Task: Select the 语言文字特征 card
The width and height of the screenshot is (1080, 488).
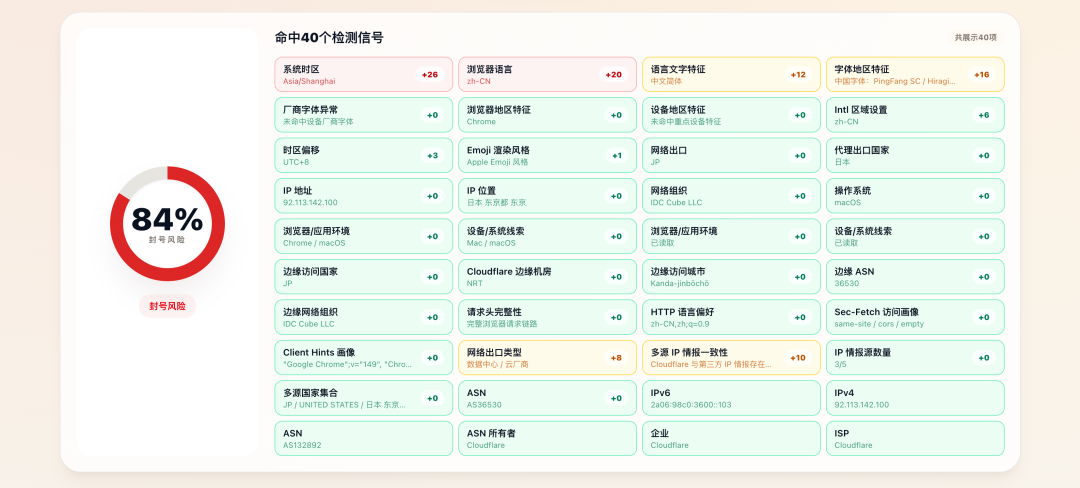Action: coord(731,74)
